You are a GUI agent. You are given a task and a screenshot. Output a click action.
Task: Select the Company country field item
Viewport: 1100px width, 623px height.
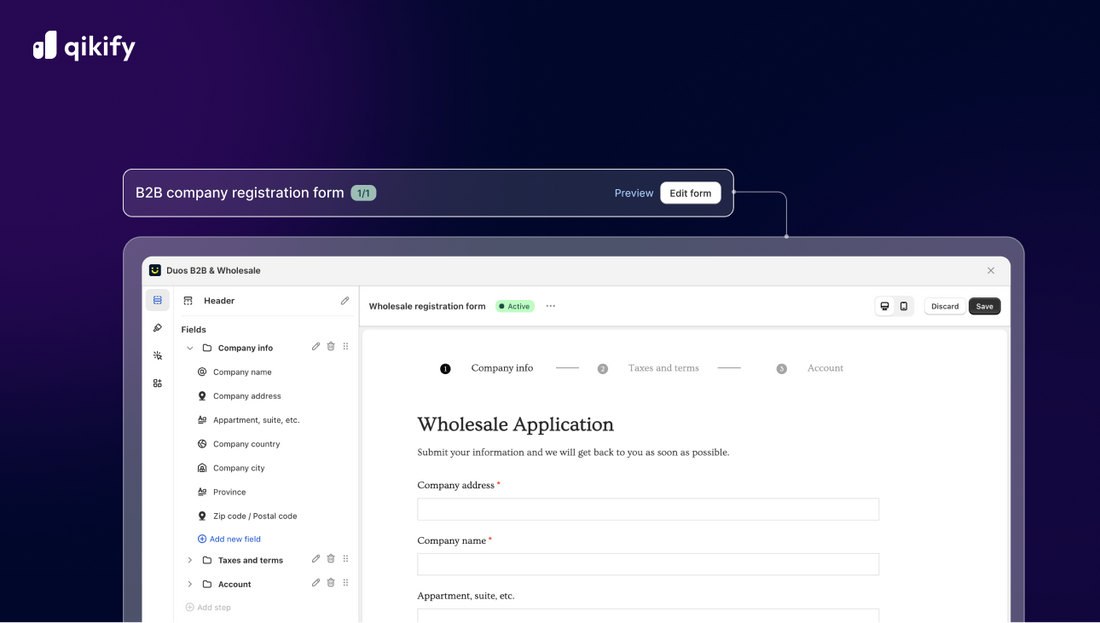coord(246,444)
